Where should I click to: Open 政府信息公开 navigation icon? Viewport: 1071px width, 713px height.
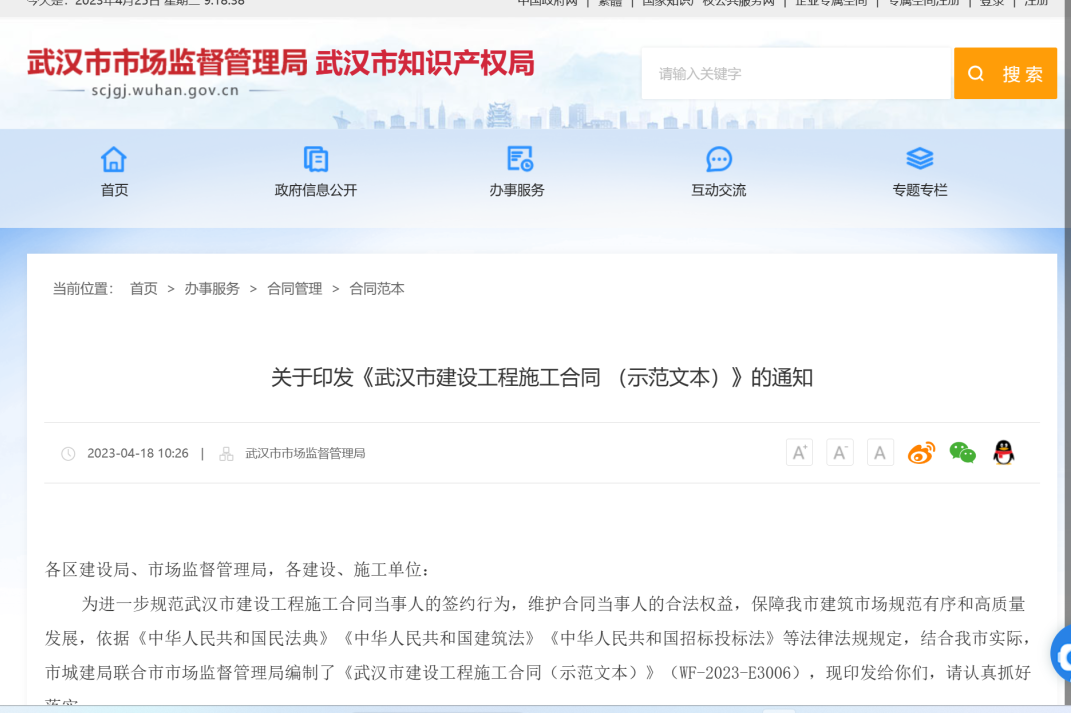pos(315,159)
